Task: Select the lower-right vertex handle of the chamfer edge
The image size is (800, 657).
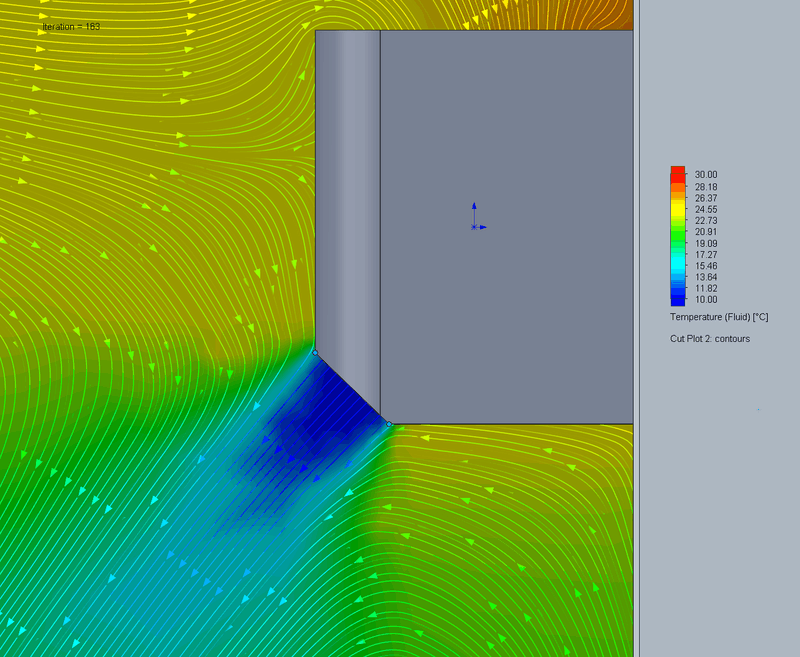Action: coord(389,424)
